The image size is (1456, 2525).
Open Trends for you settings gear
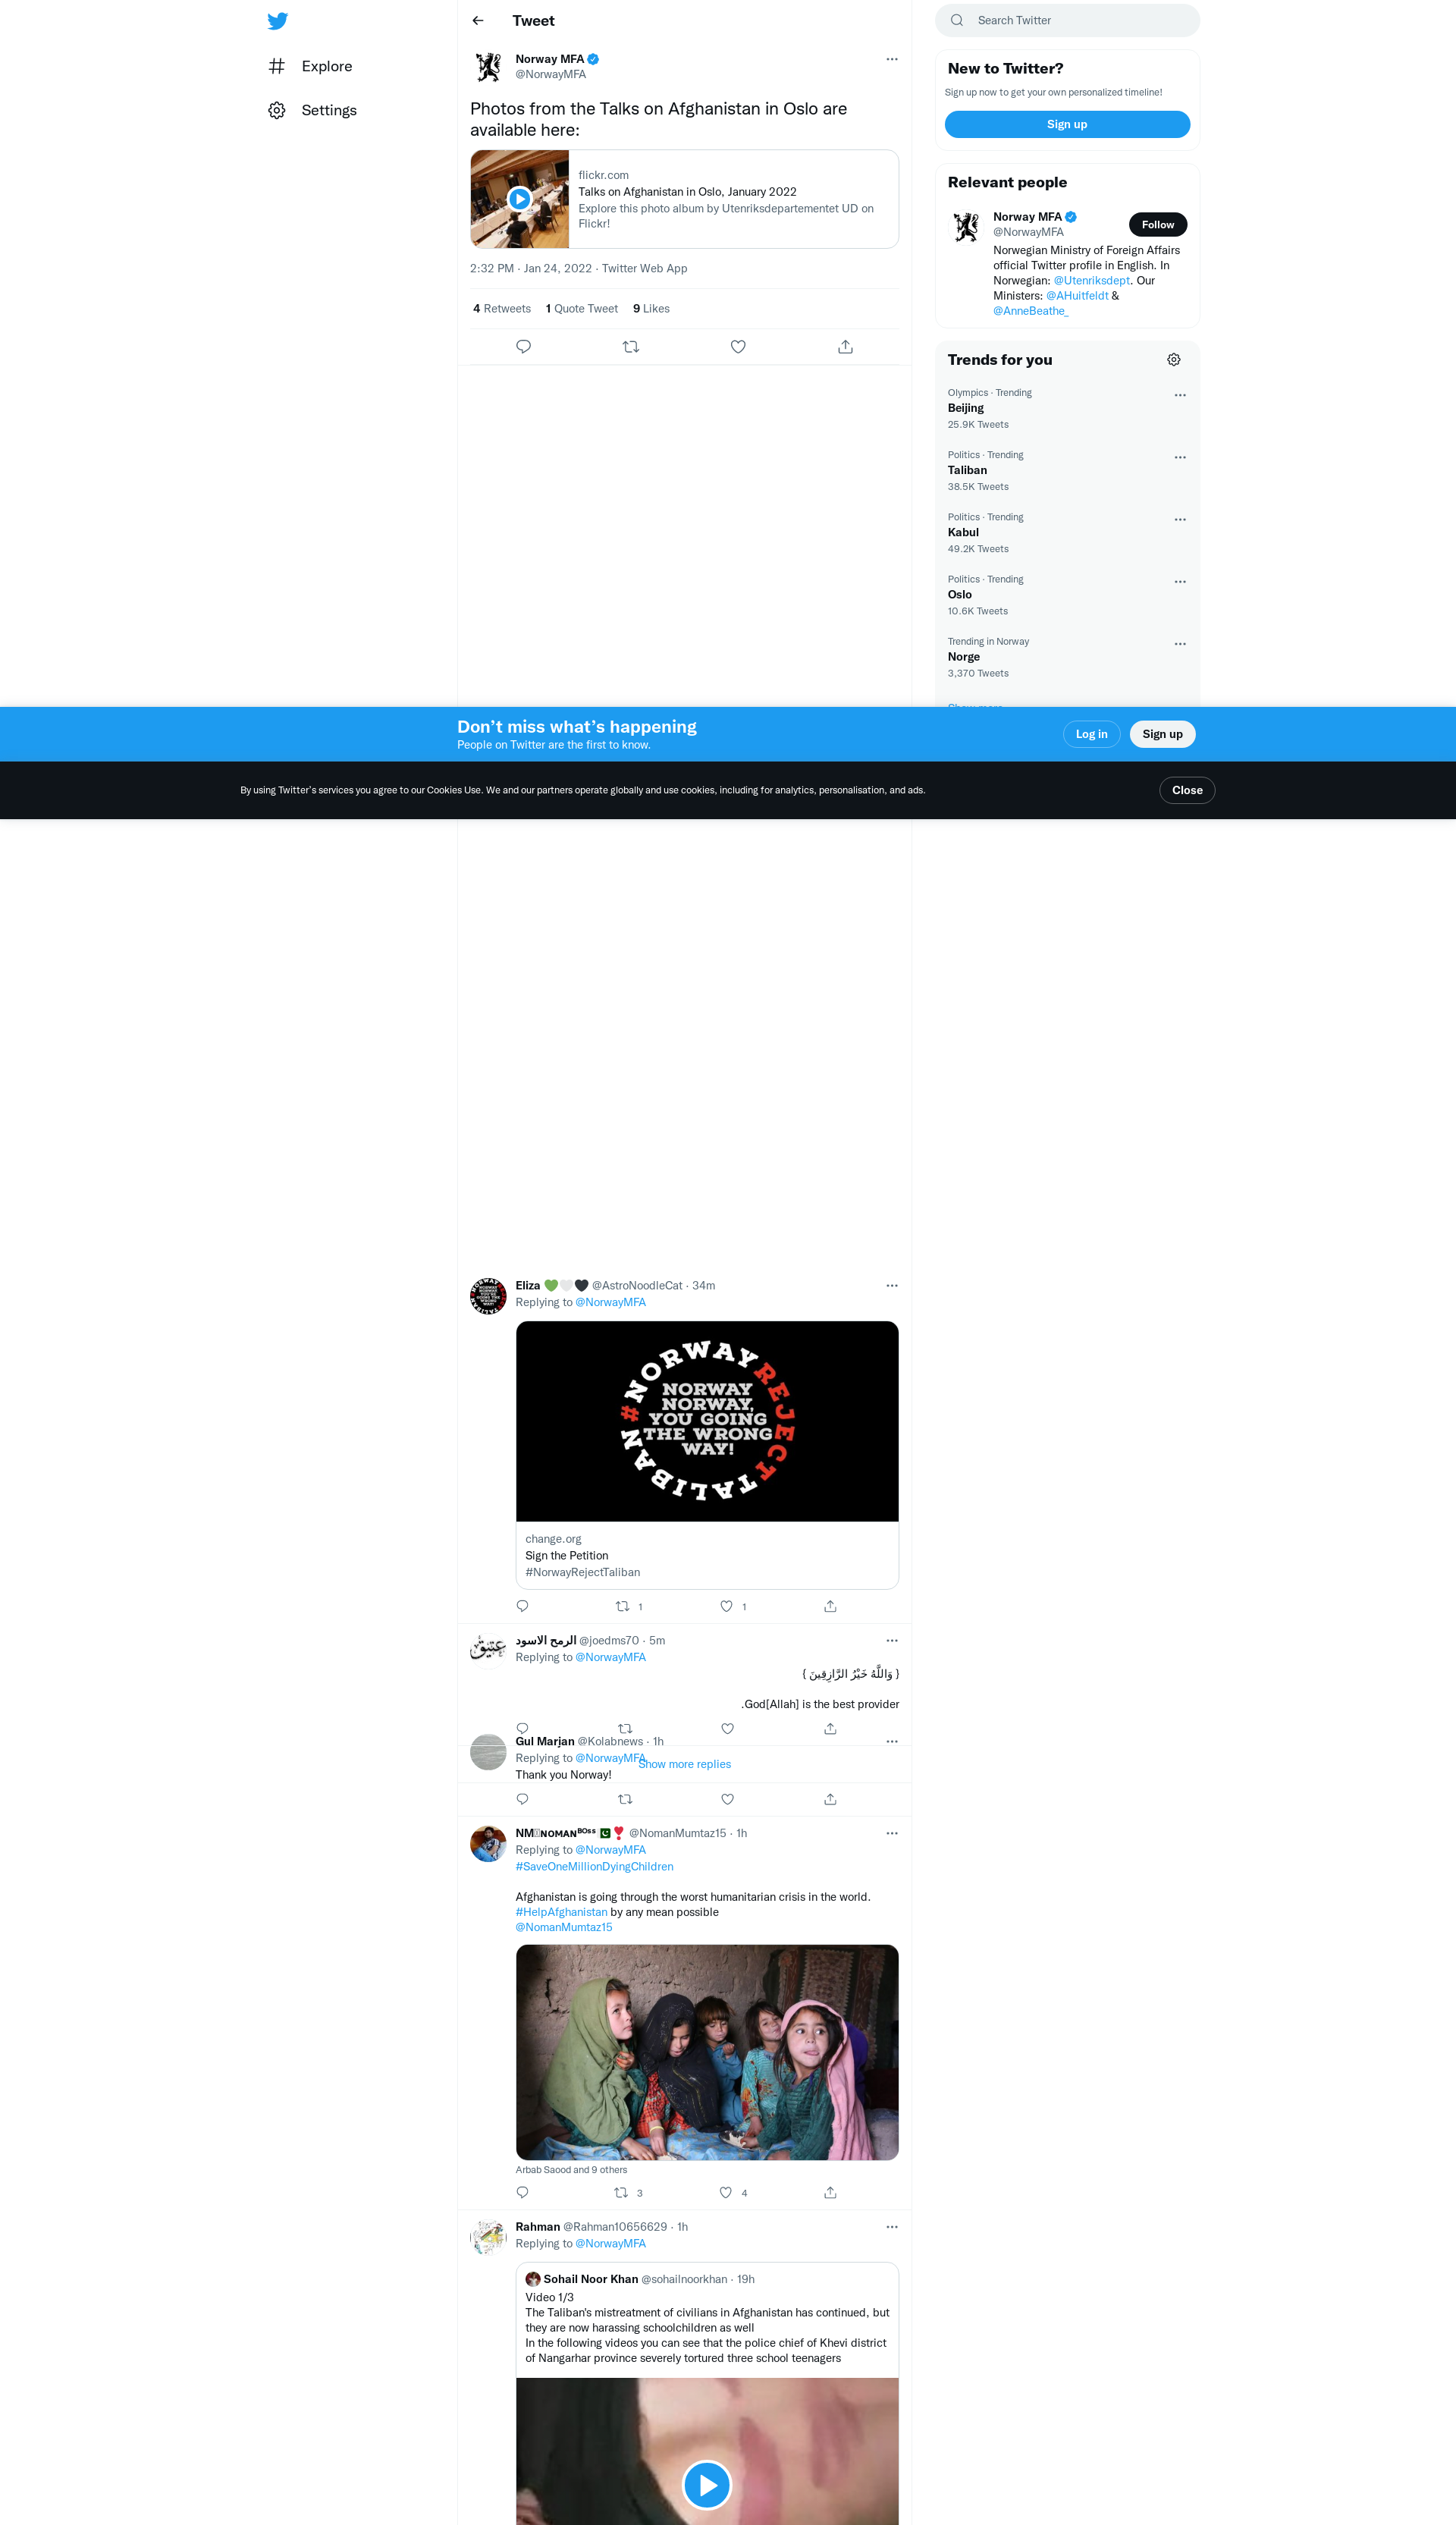(x=1174, y=360)
